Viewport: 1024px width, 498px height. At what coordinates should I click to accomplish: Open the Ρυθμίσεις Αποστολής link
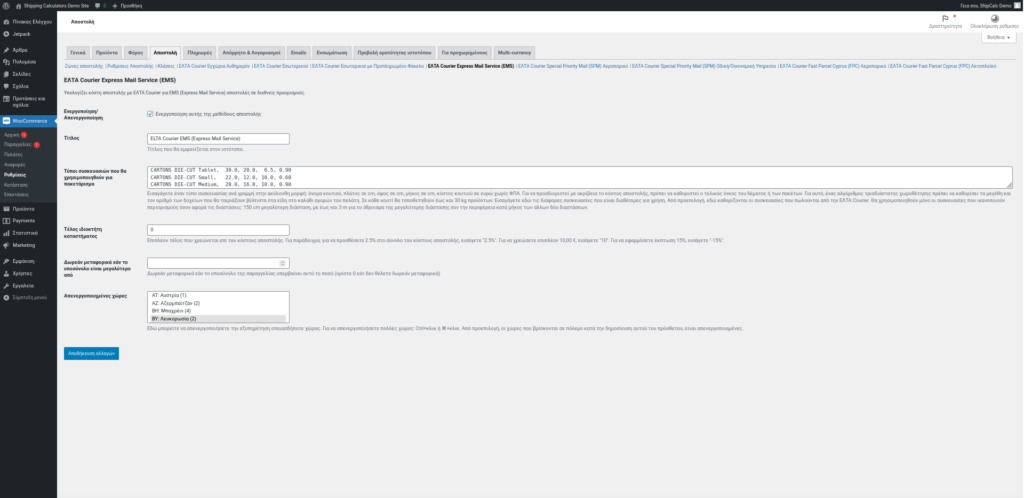click(130, 66)
